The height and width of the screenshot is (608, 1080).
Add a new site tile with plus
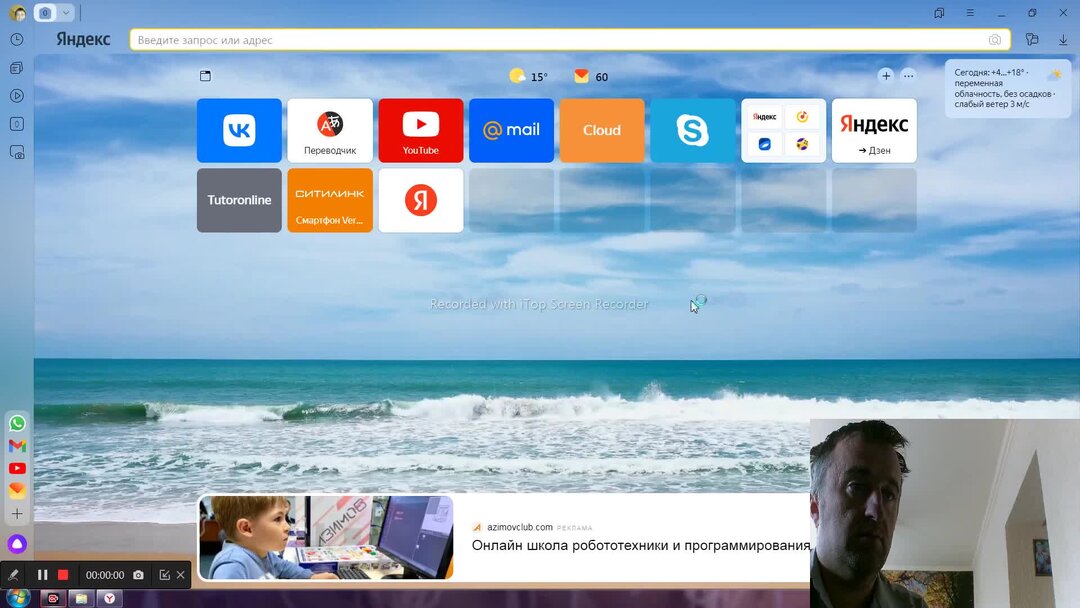tap(886, 76)
